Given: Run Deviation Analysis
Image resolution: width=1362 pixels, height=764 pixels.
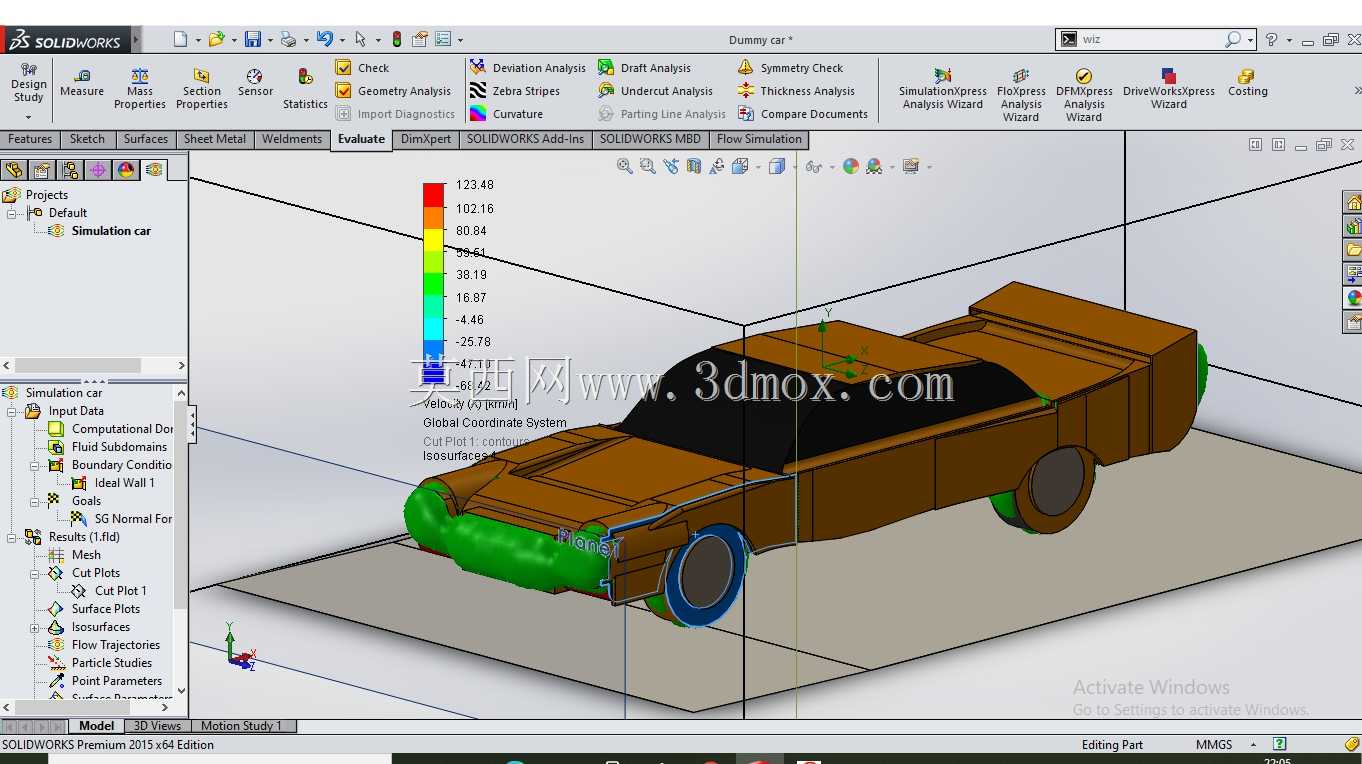Looking at the screenshot, I should coord(528,68).
